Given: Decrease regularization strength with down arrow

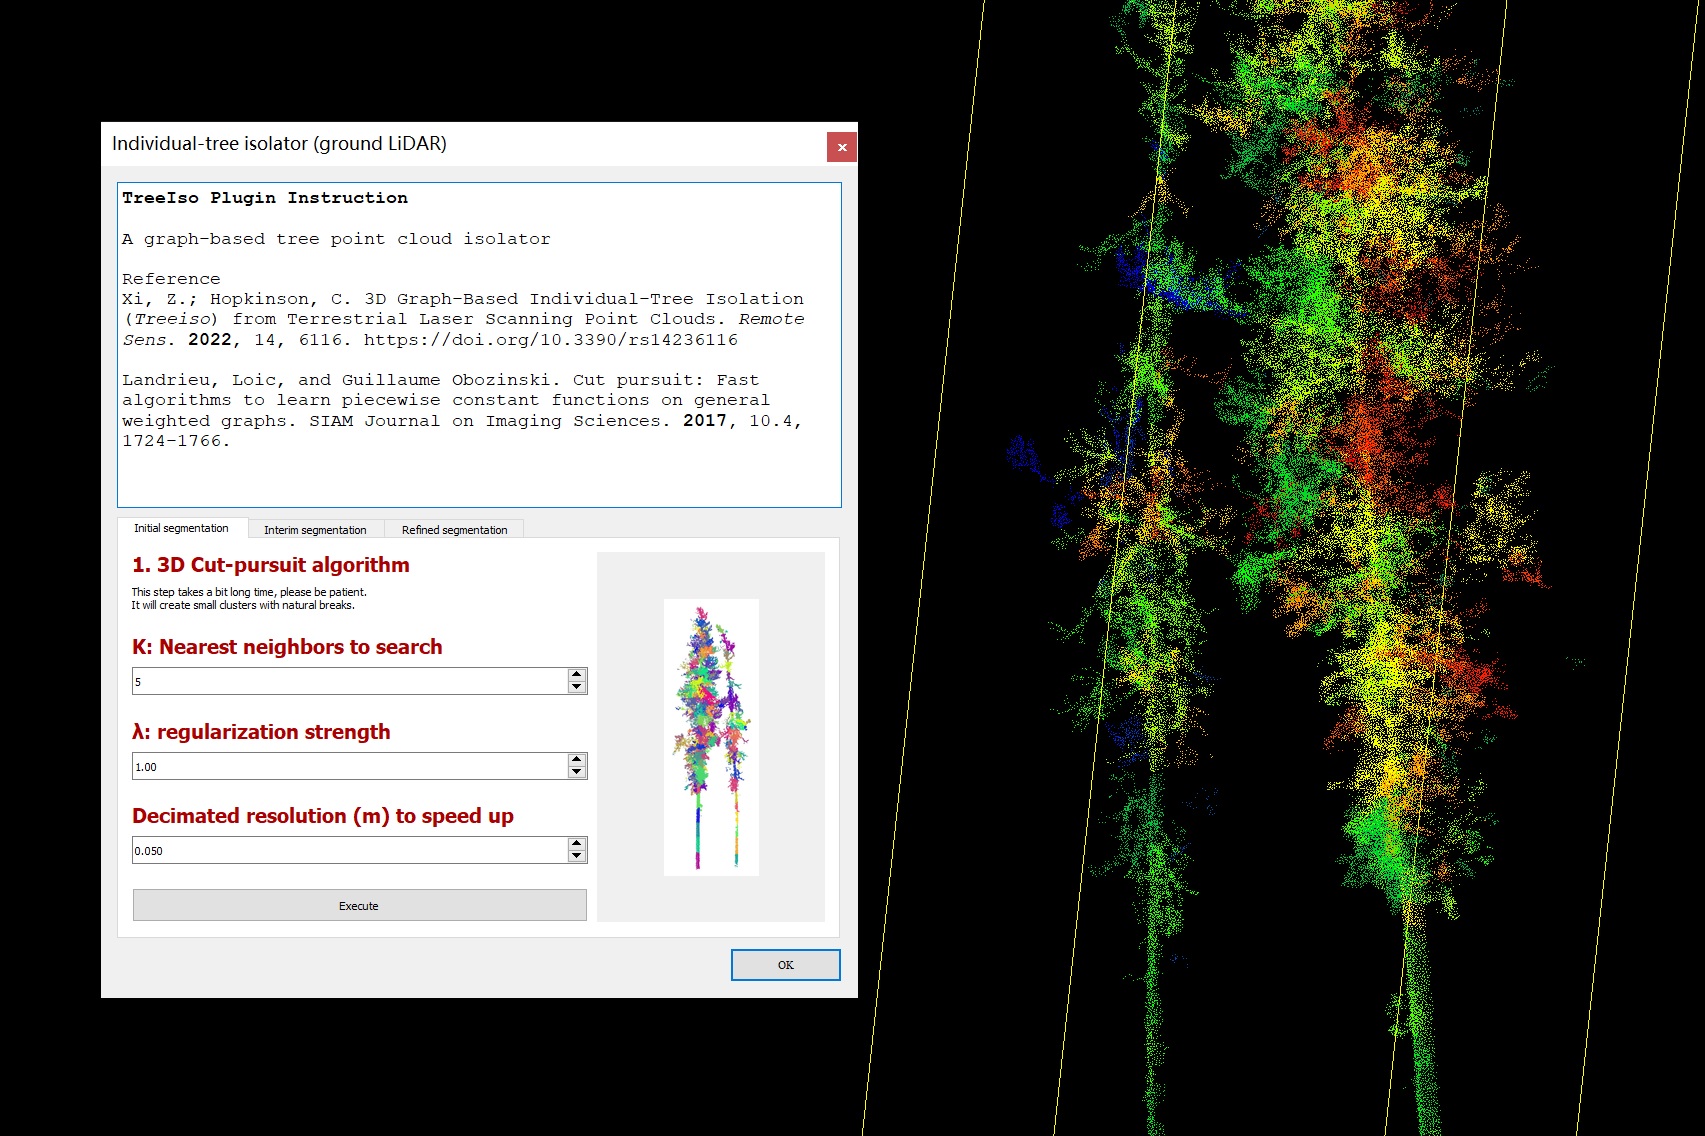Looking at the screenshot, I should click(576, 772).
